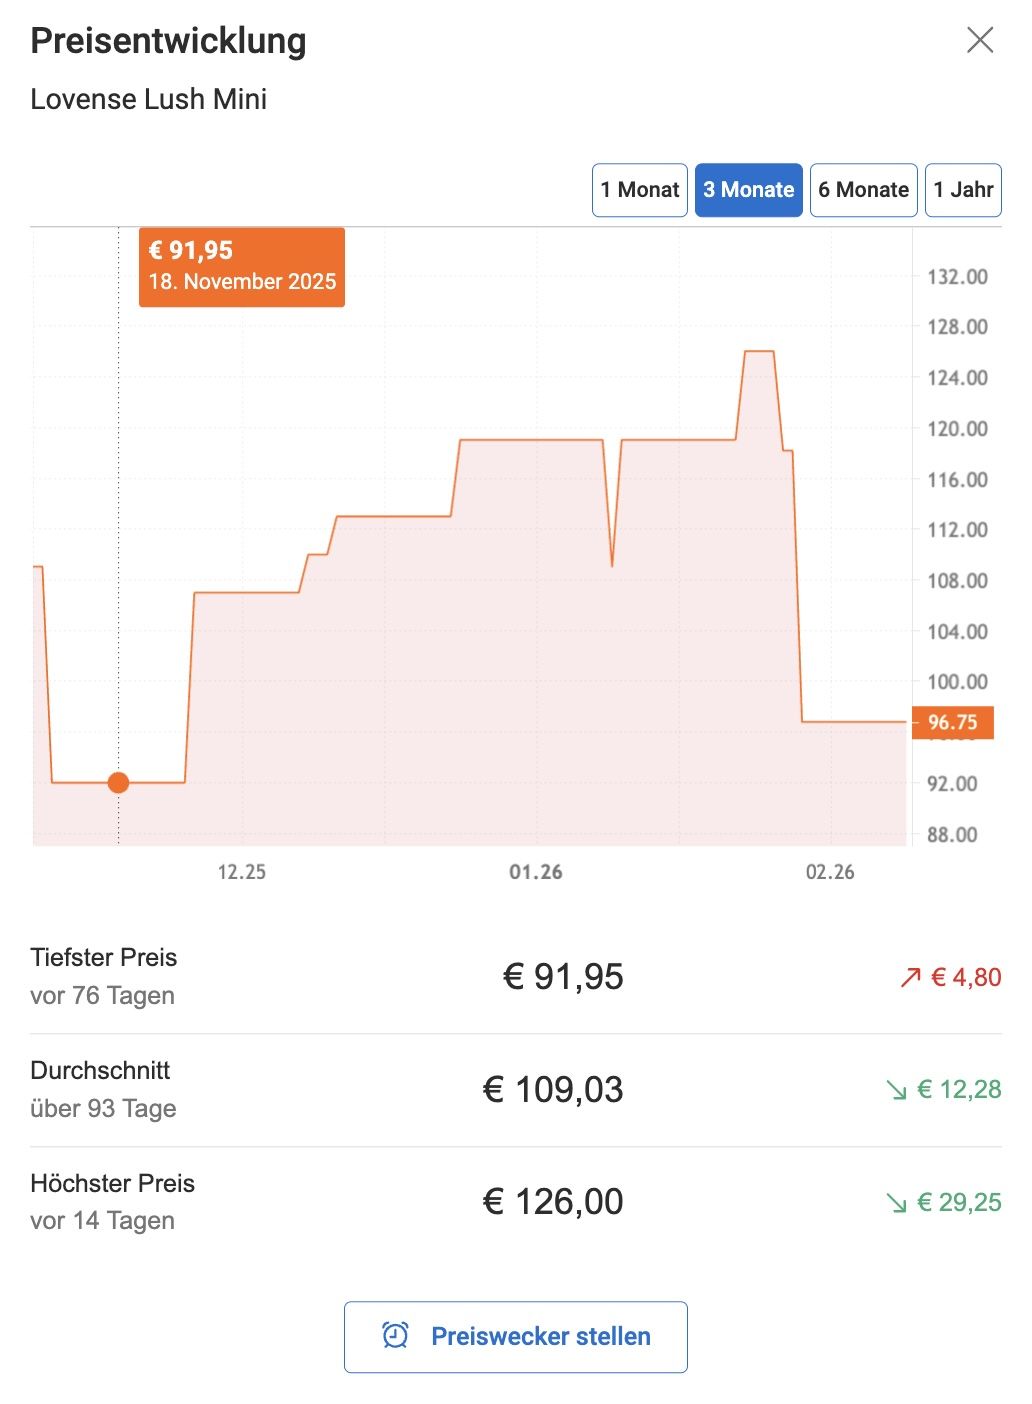The width and height of the screenshot is (1032, 1404).
Task: Click the 01.26 date axis label
Action: click(536, 872)
